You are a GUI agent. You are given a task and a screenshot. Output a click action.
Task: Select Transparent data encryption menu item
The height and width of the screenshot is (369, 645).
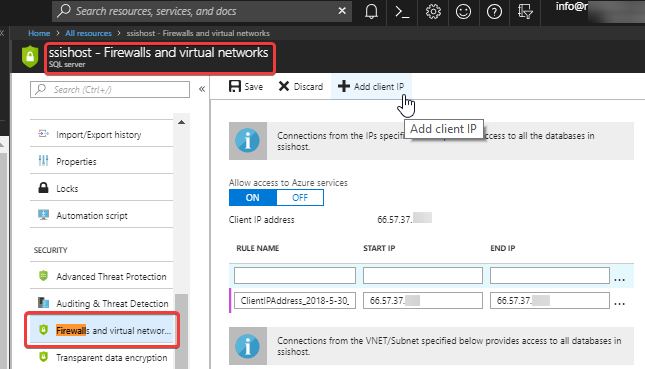click(102, 357)
